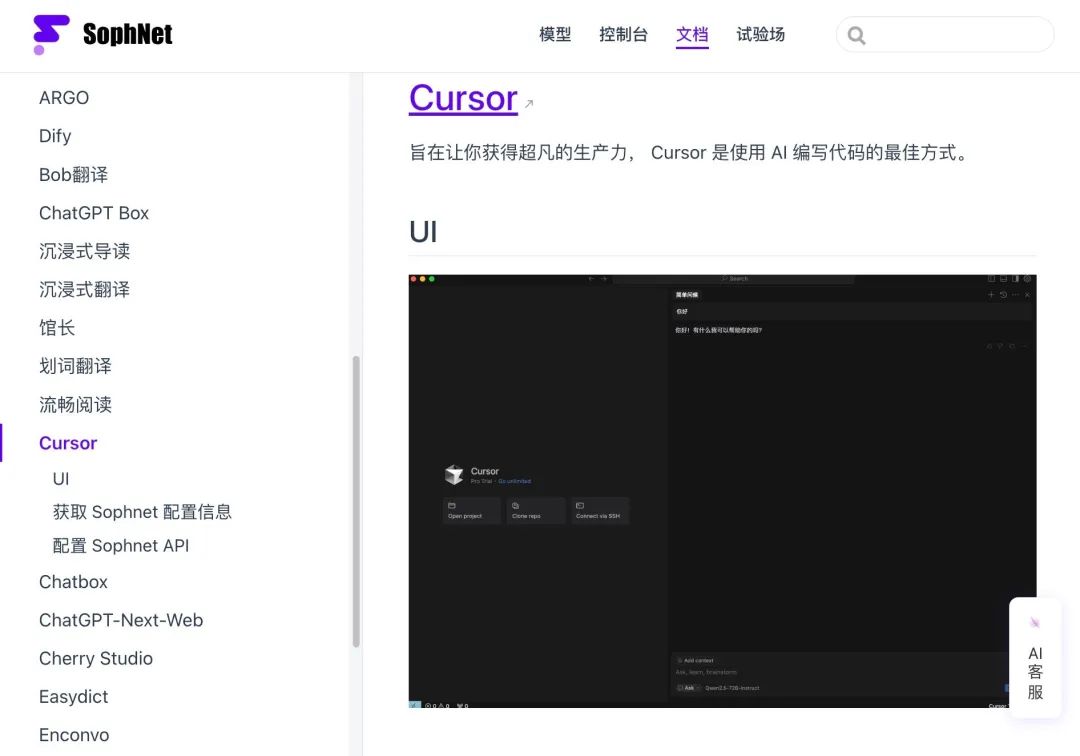Image resolution: width=1080 pixels, height=756 pixels.
Task: Open Enconvo in the sidebar
Action: (74, 735)
